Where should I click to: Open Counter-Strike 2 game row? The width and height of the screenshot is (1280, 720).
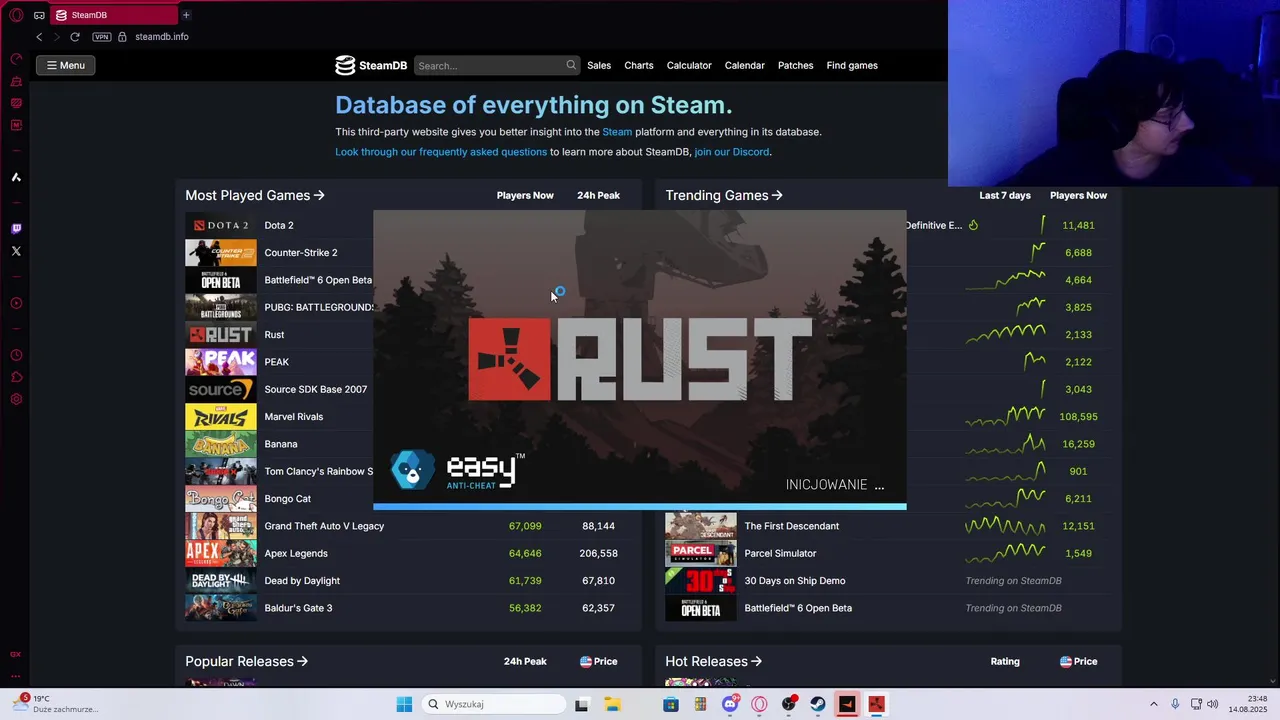tap(301, 253)
